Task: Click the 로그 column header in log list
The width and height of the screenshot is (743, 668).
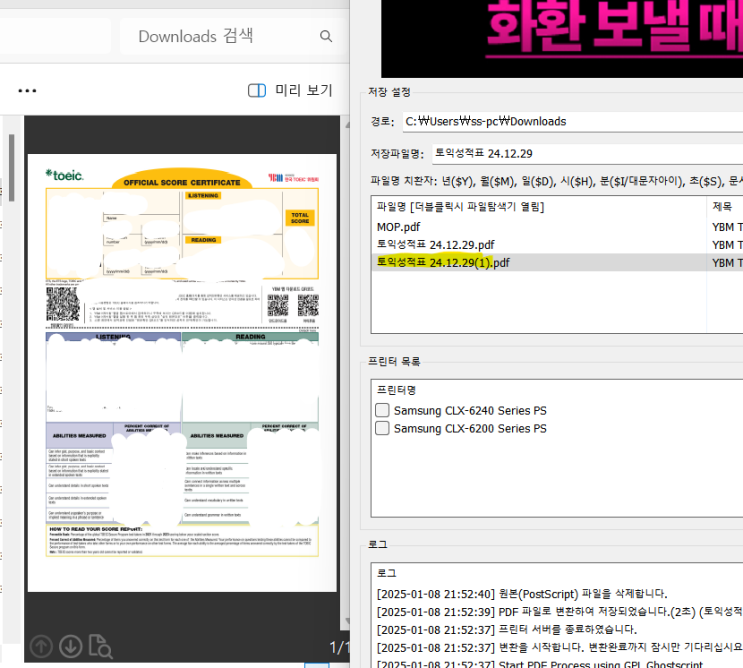Action: coord(557,573)
